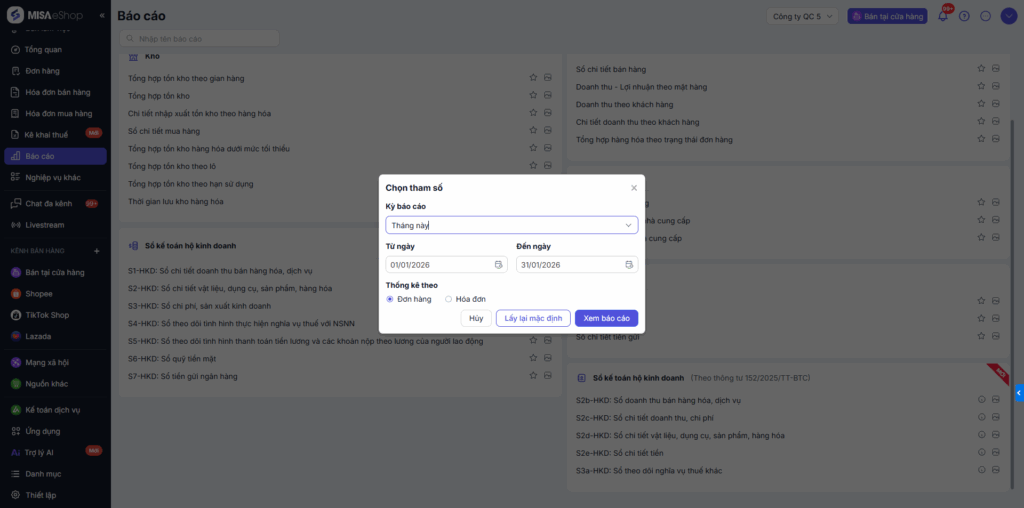Click the icon after Tổng hợp tồn kho theo lô's star
The height and width of the screenshot is (508, 1024).
pyautogui.click(x=547, y=166)
